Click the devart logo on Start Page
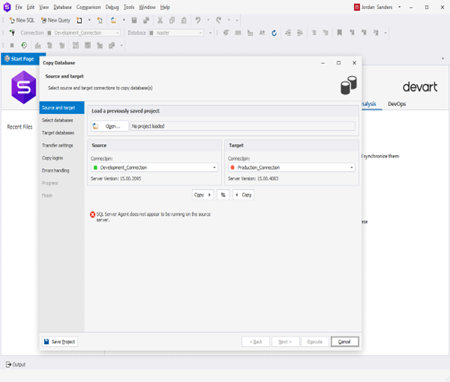450x382 pixels. coord(420,87)
